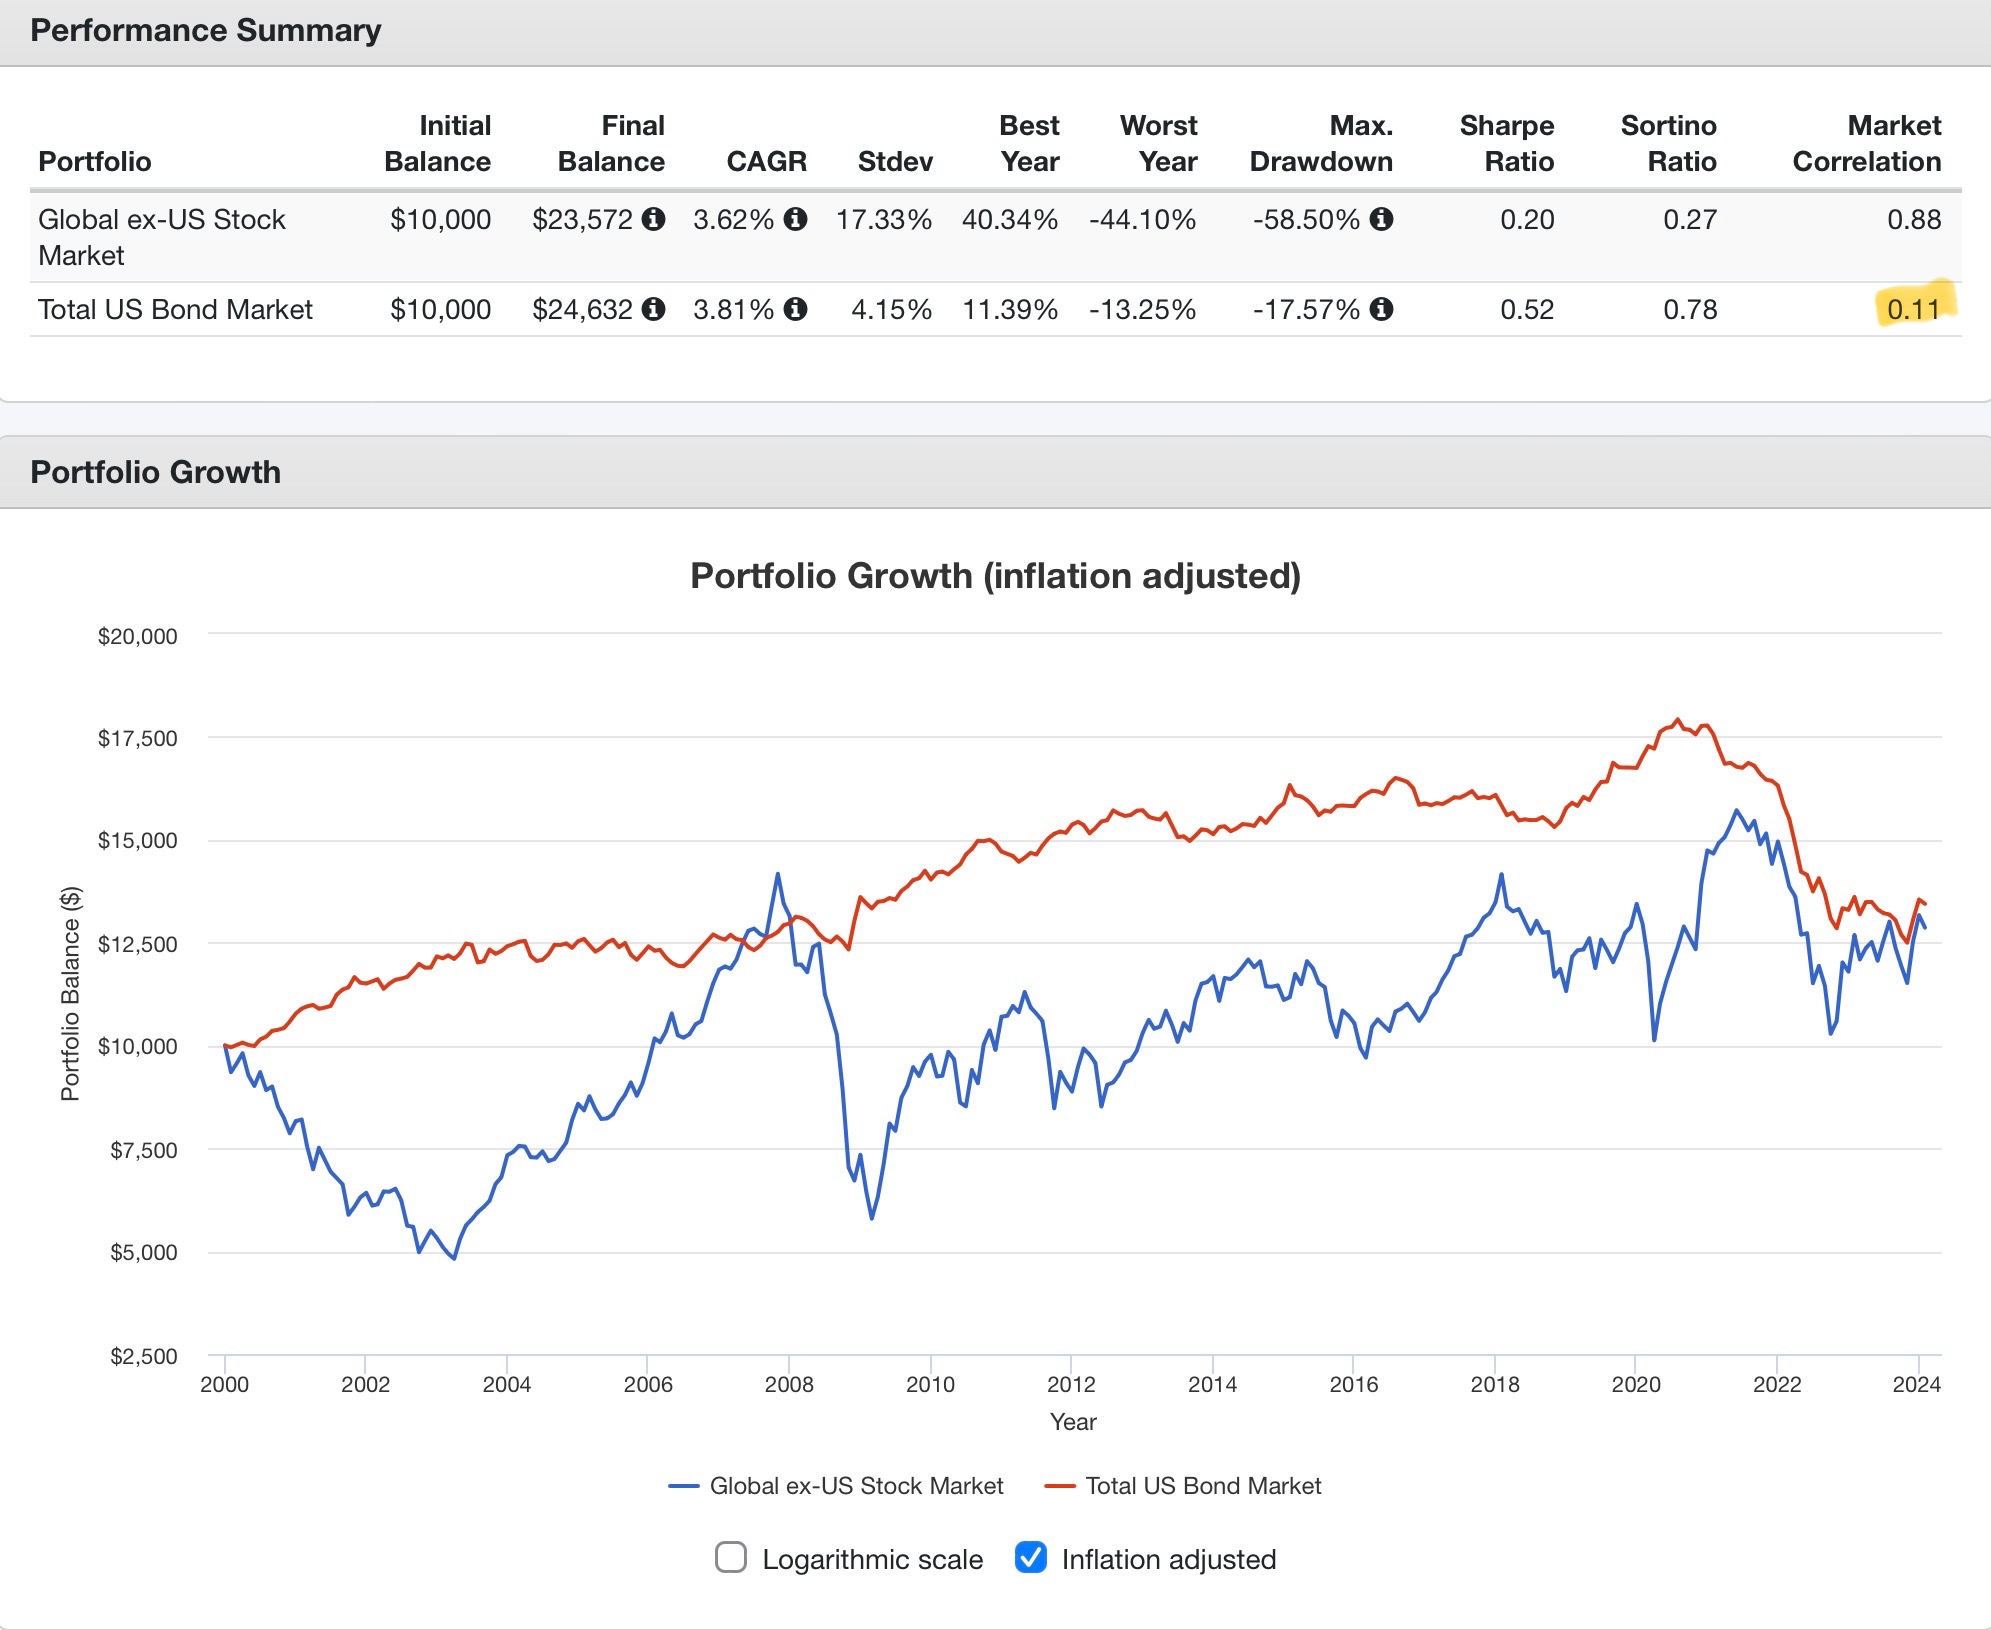Viewport: 1991px width, 1630px height.
Task: Open info icon next to 3.62% CAGR
Action: 795,219
